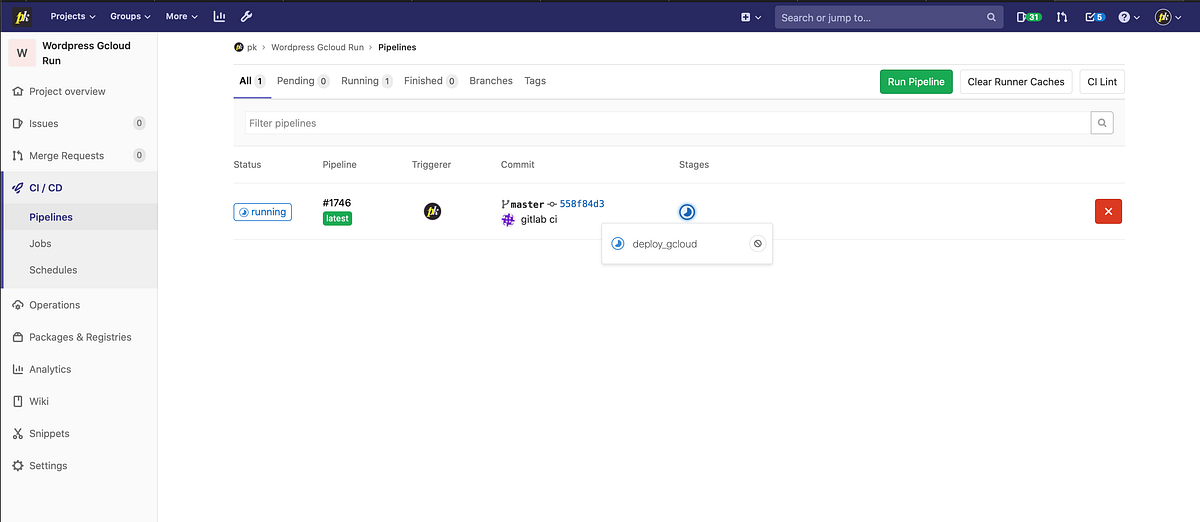The image size is (1200, 522).
Task: Switch to the Tags tab
Action: [535, 81]
